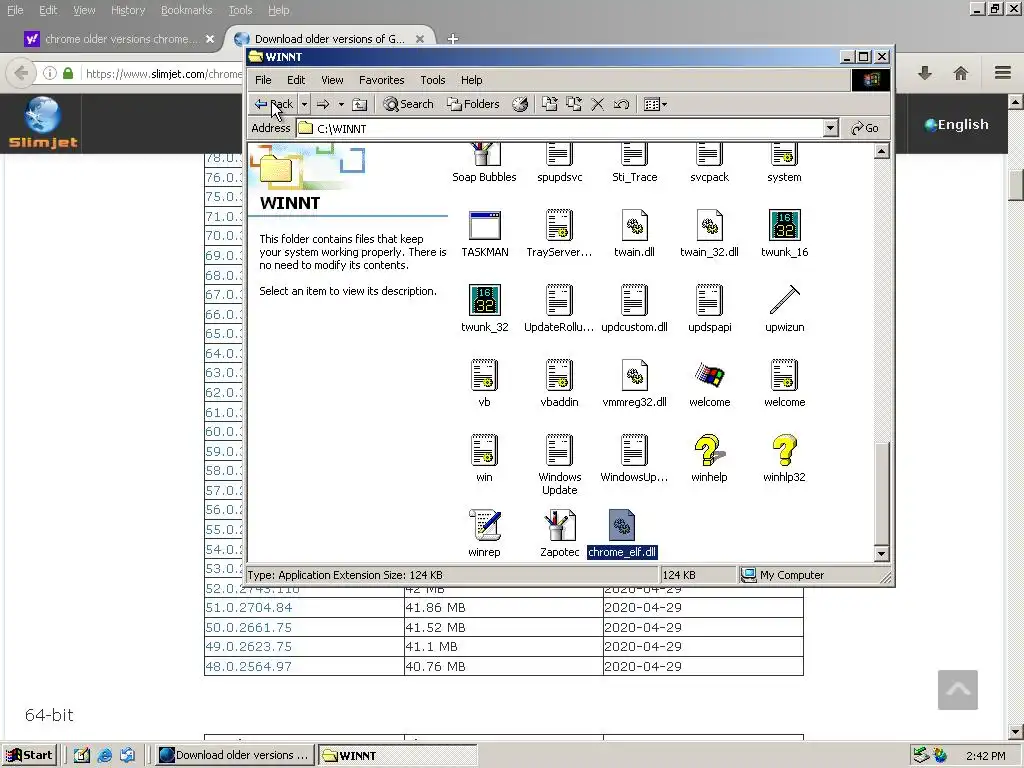Click WINNT file list scroll down arrow

tap(881, 553)
